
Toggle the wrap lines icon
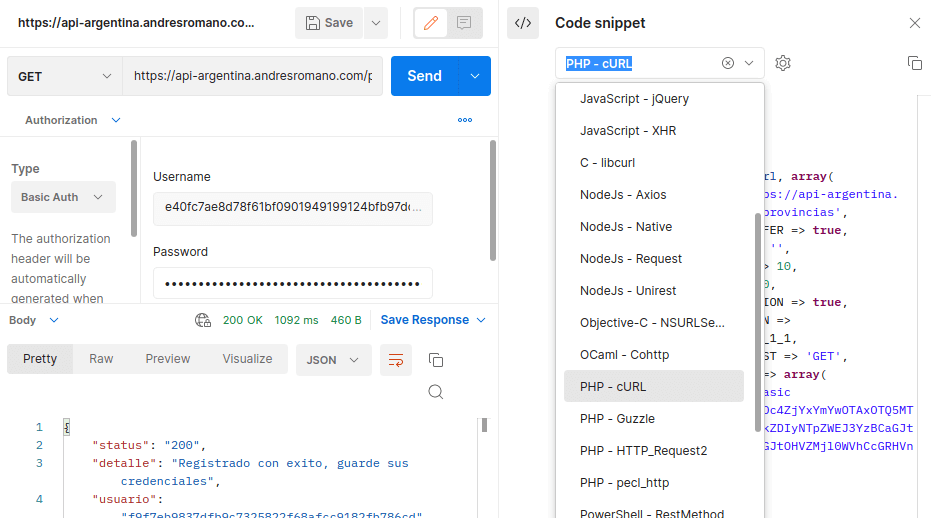tap(396, 360)
